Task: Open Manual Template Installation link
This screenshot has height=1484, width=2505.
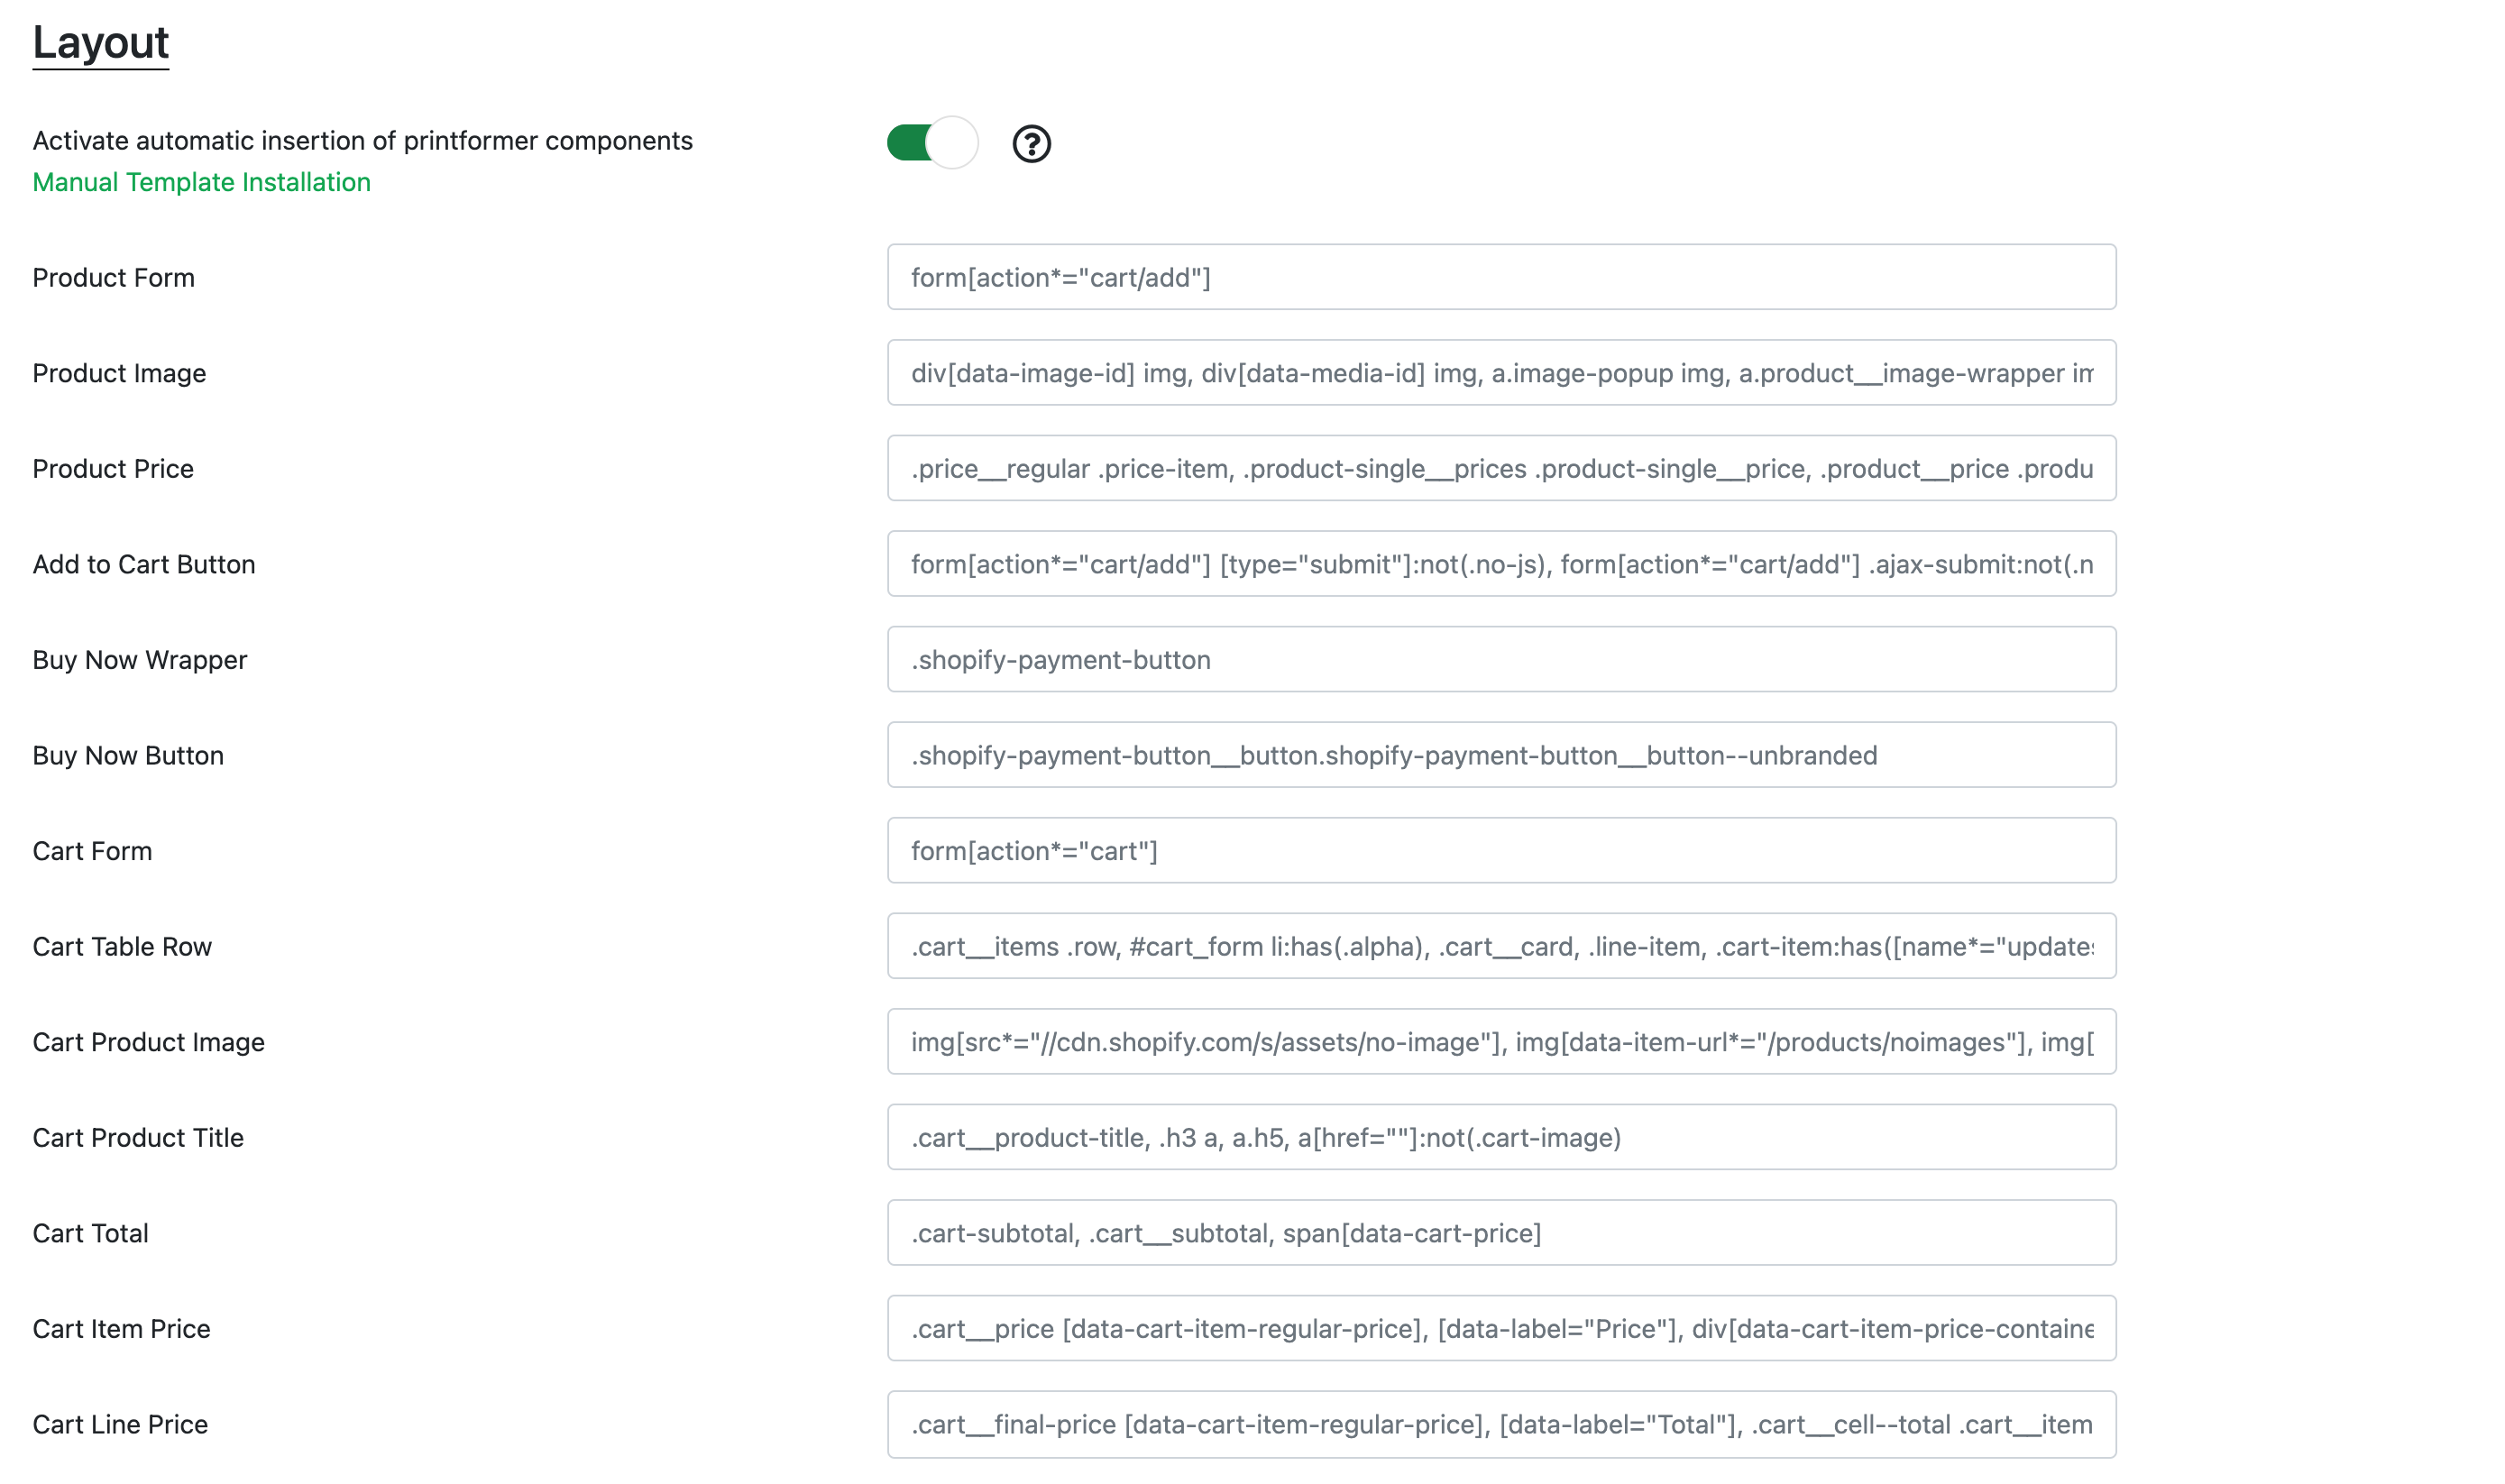Action: pyautogui.click(x=201, y=182)
